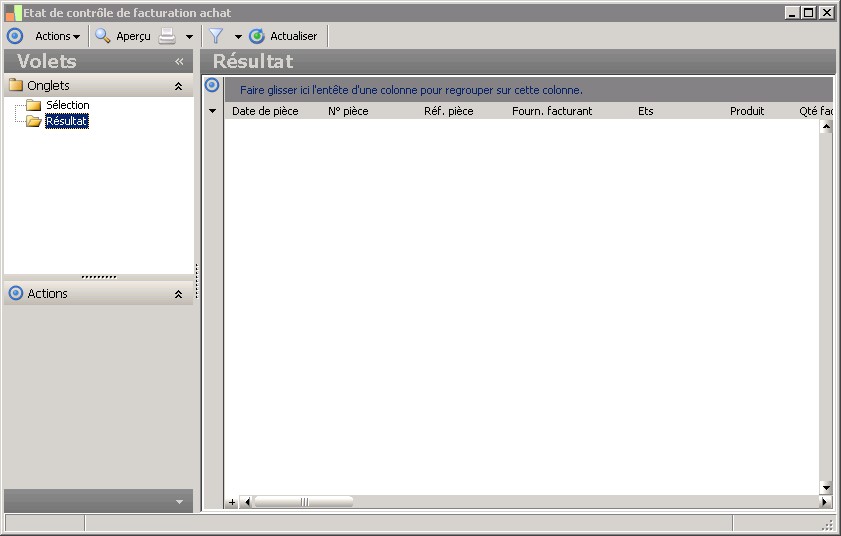Click the Onglets folder icon
This screenshot has width=841, height=536.
coord(16,85)
